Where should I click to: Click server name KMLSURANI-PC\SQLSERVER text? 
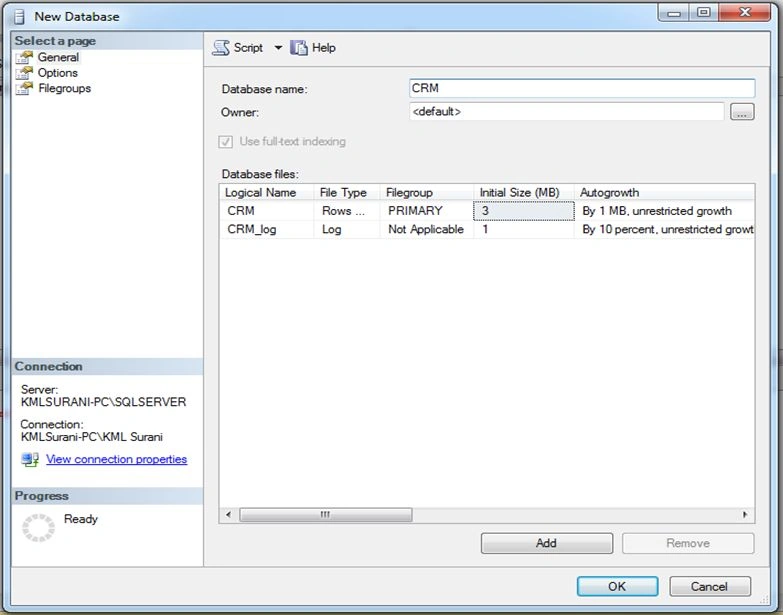tap(103, 402)
